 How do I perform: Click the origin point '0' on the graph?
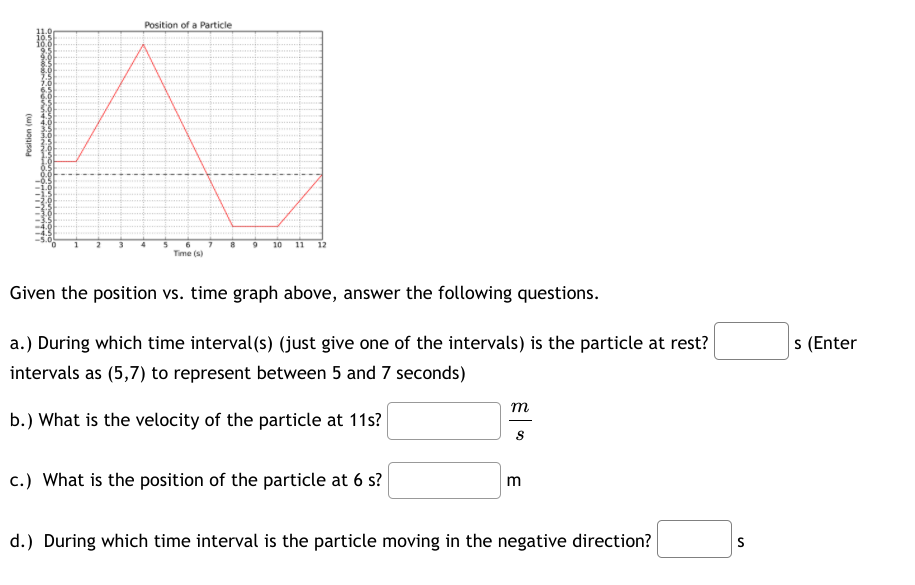[55, 242]
